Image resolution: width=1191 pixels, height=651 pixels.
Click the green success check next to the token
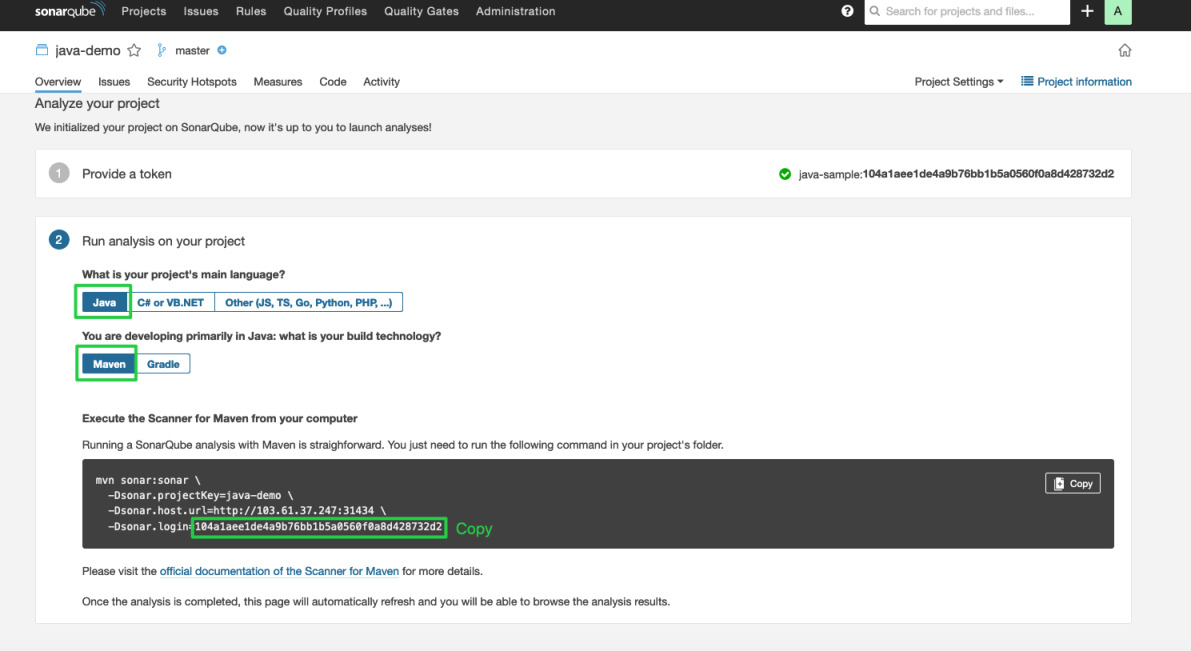click(x=785, y=173)
